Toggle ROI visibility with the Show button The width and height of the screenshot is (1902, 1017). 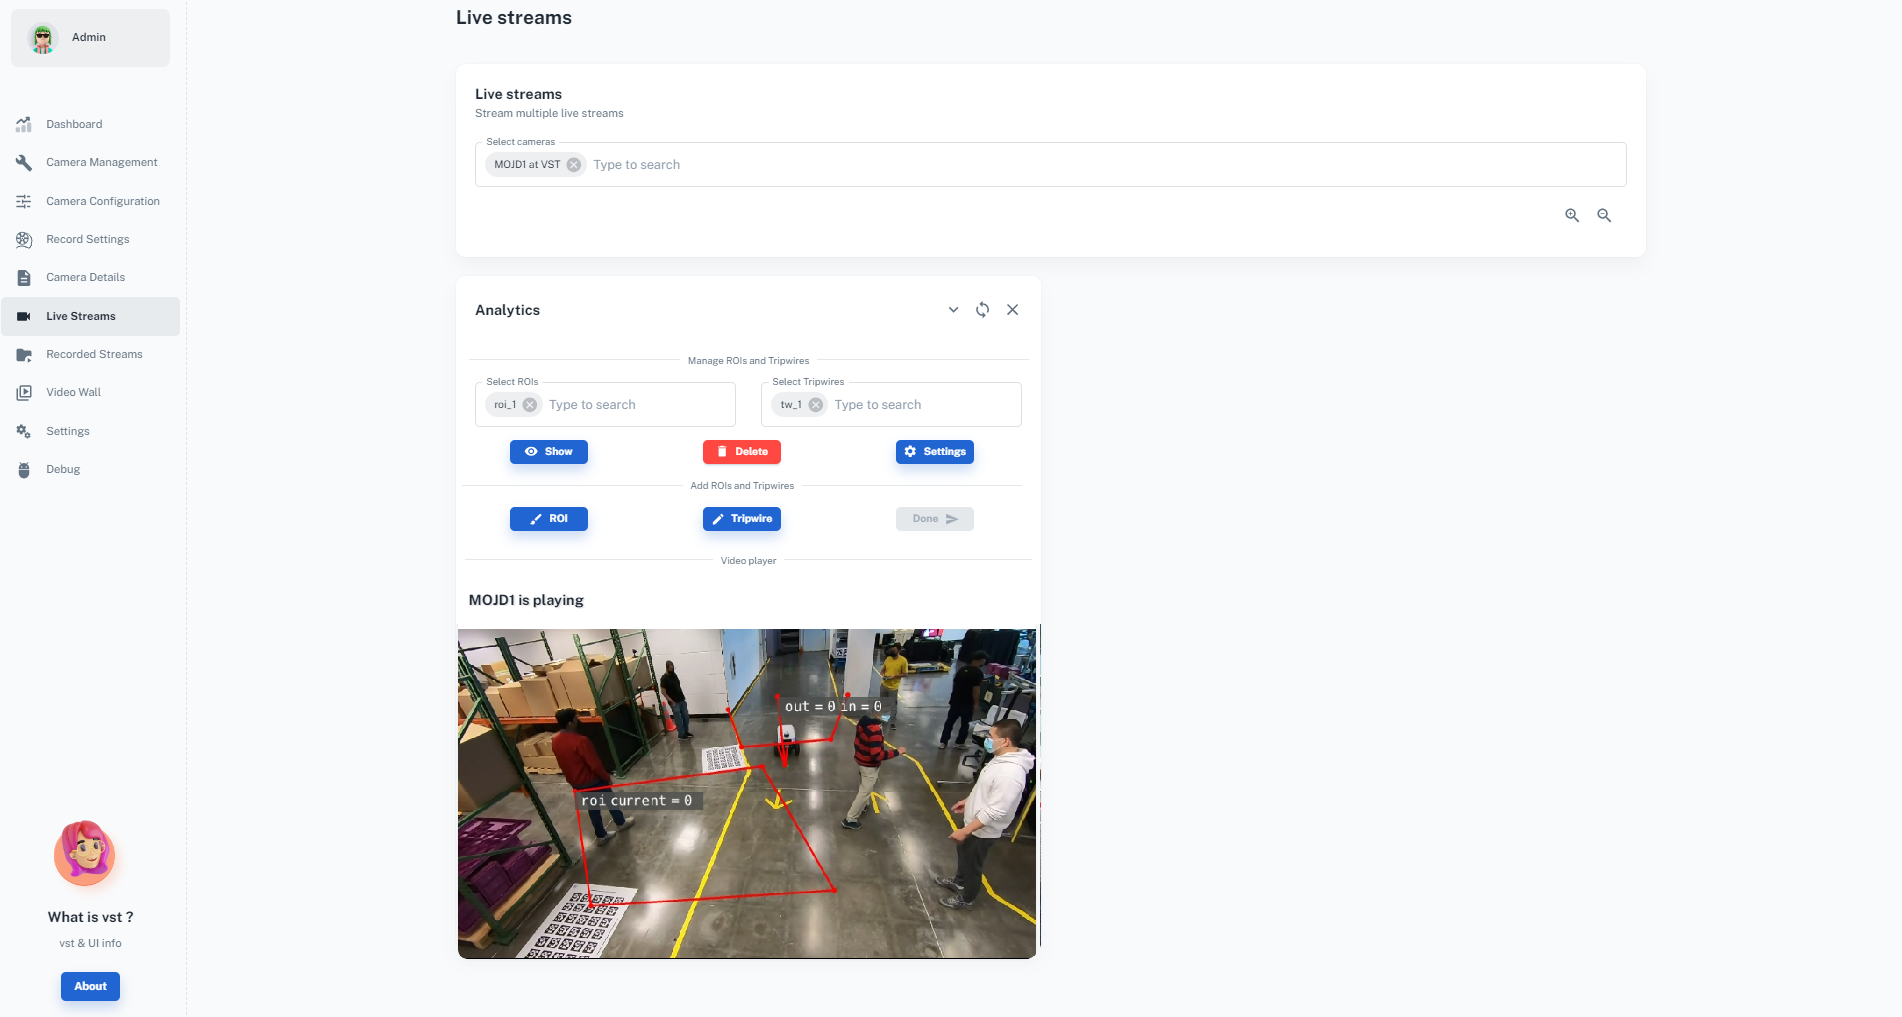tap(548, 452)
